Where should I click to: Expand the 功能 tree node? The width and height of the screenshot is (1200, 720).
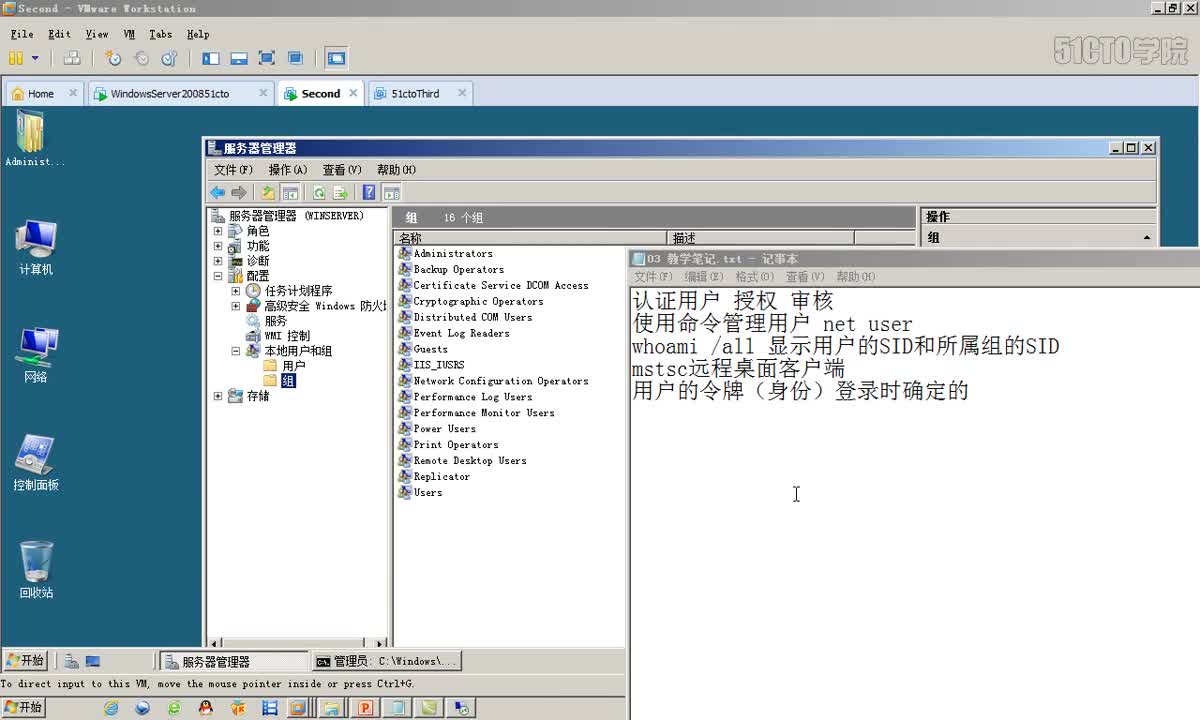click(x=218, y=246)
